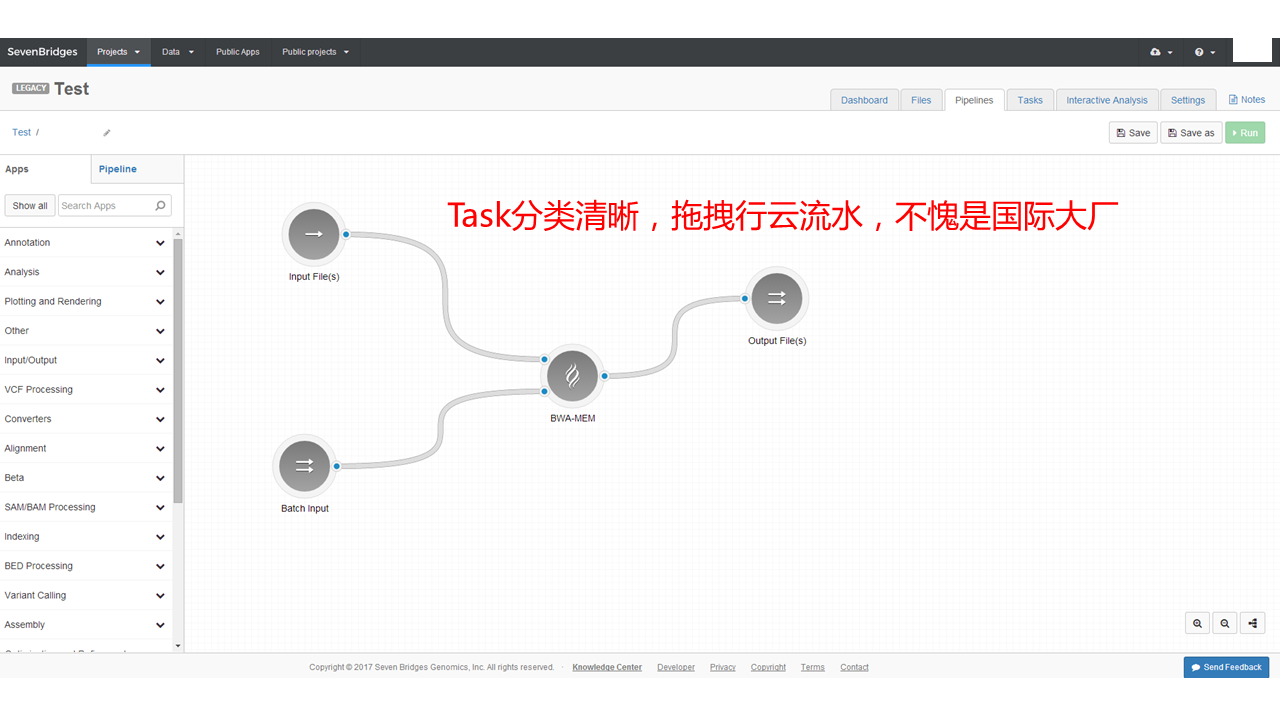Click the BWA-MEM node icon

click(573, 376)
